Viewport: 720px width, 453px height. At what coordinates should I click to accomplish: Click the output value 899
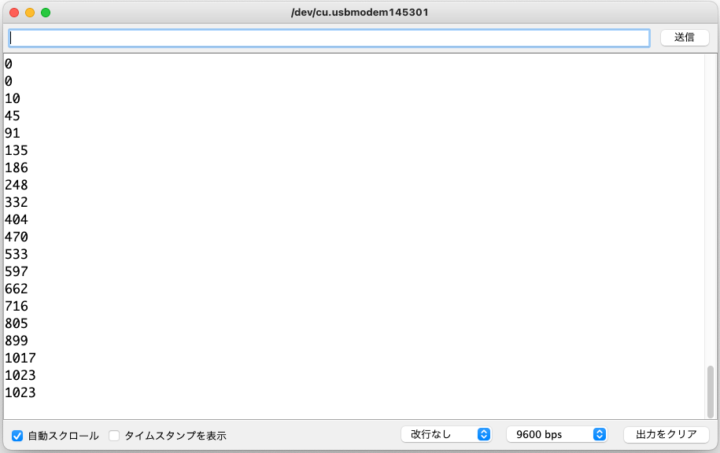16,341
